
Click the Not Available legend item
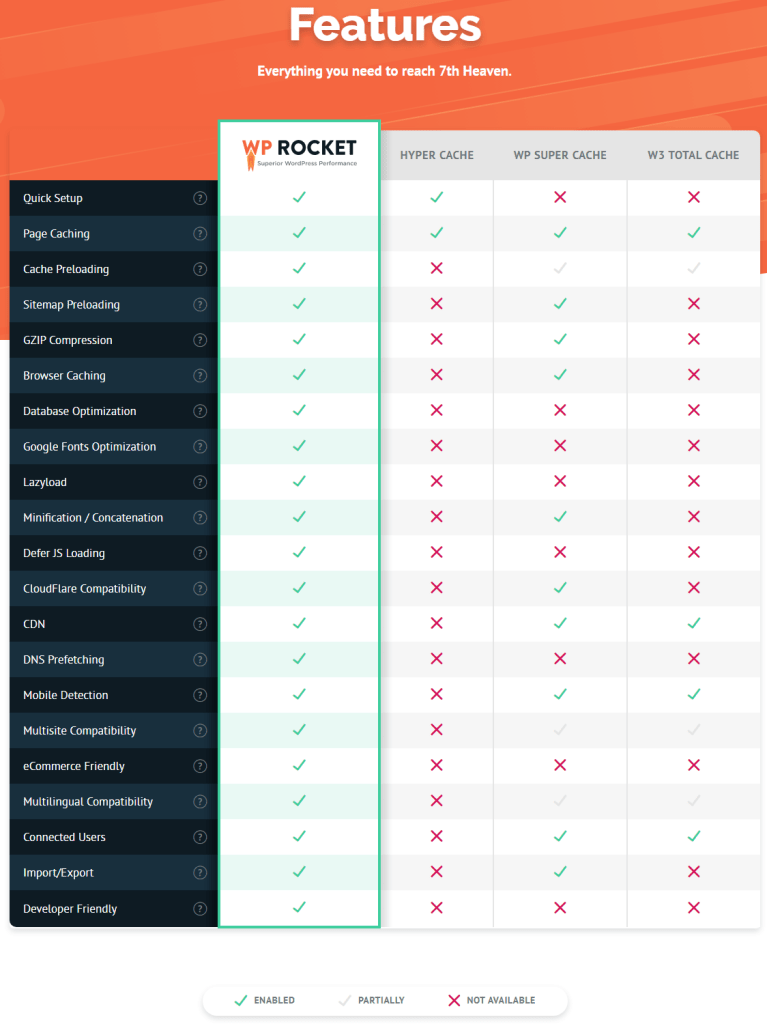(x=491, y=1000)
